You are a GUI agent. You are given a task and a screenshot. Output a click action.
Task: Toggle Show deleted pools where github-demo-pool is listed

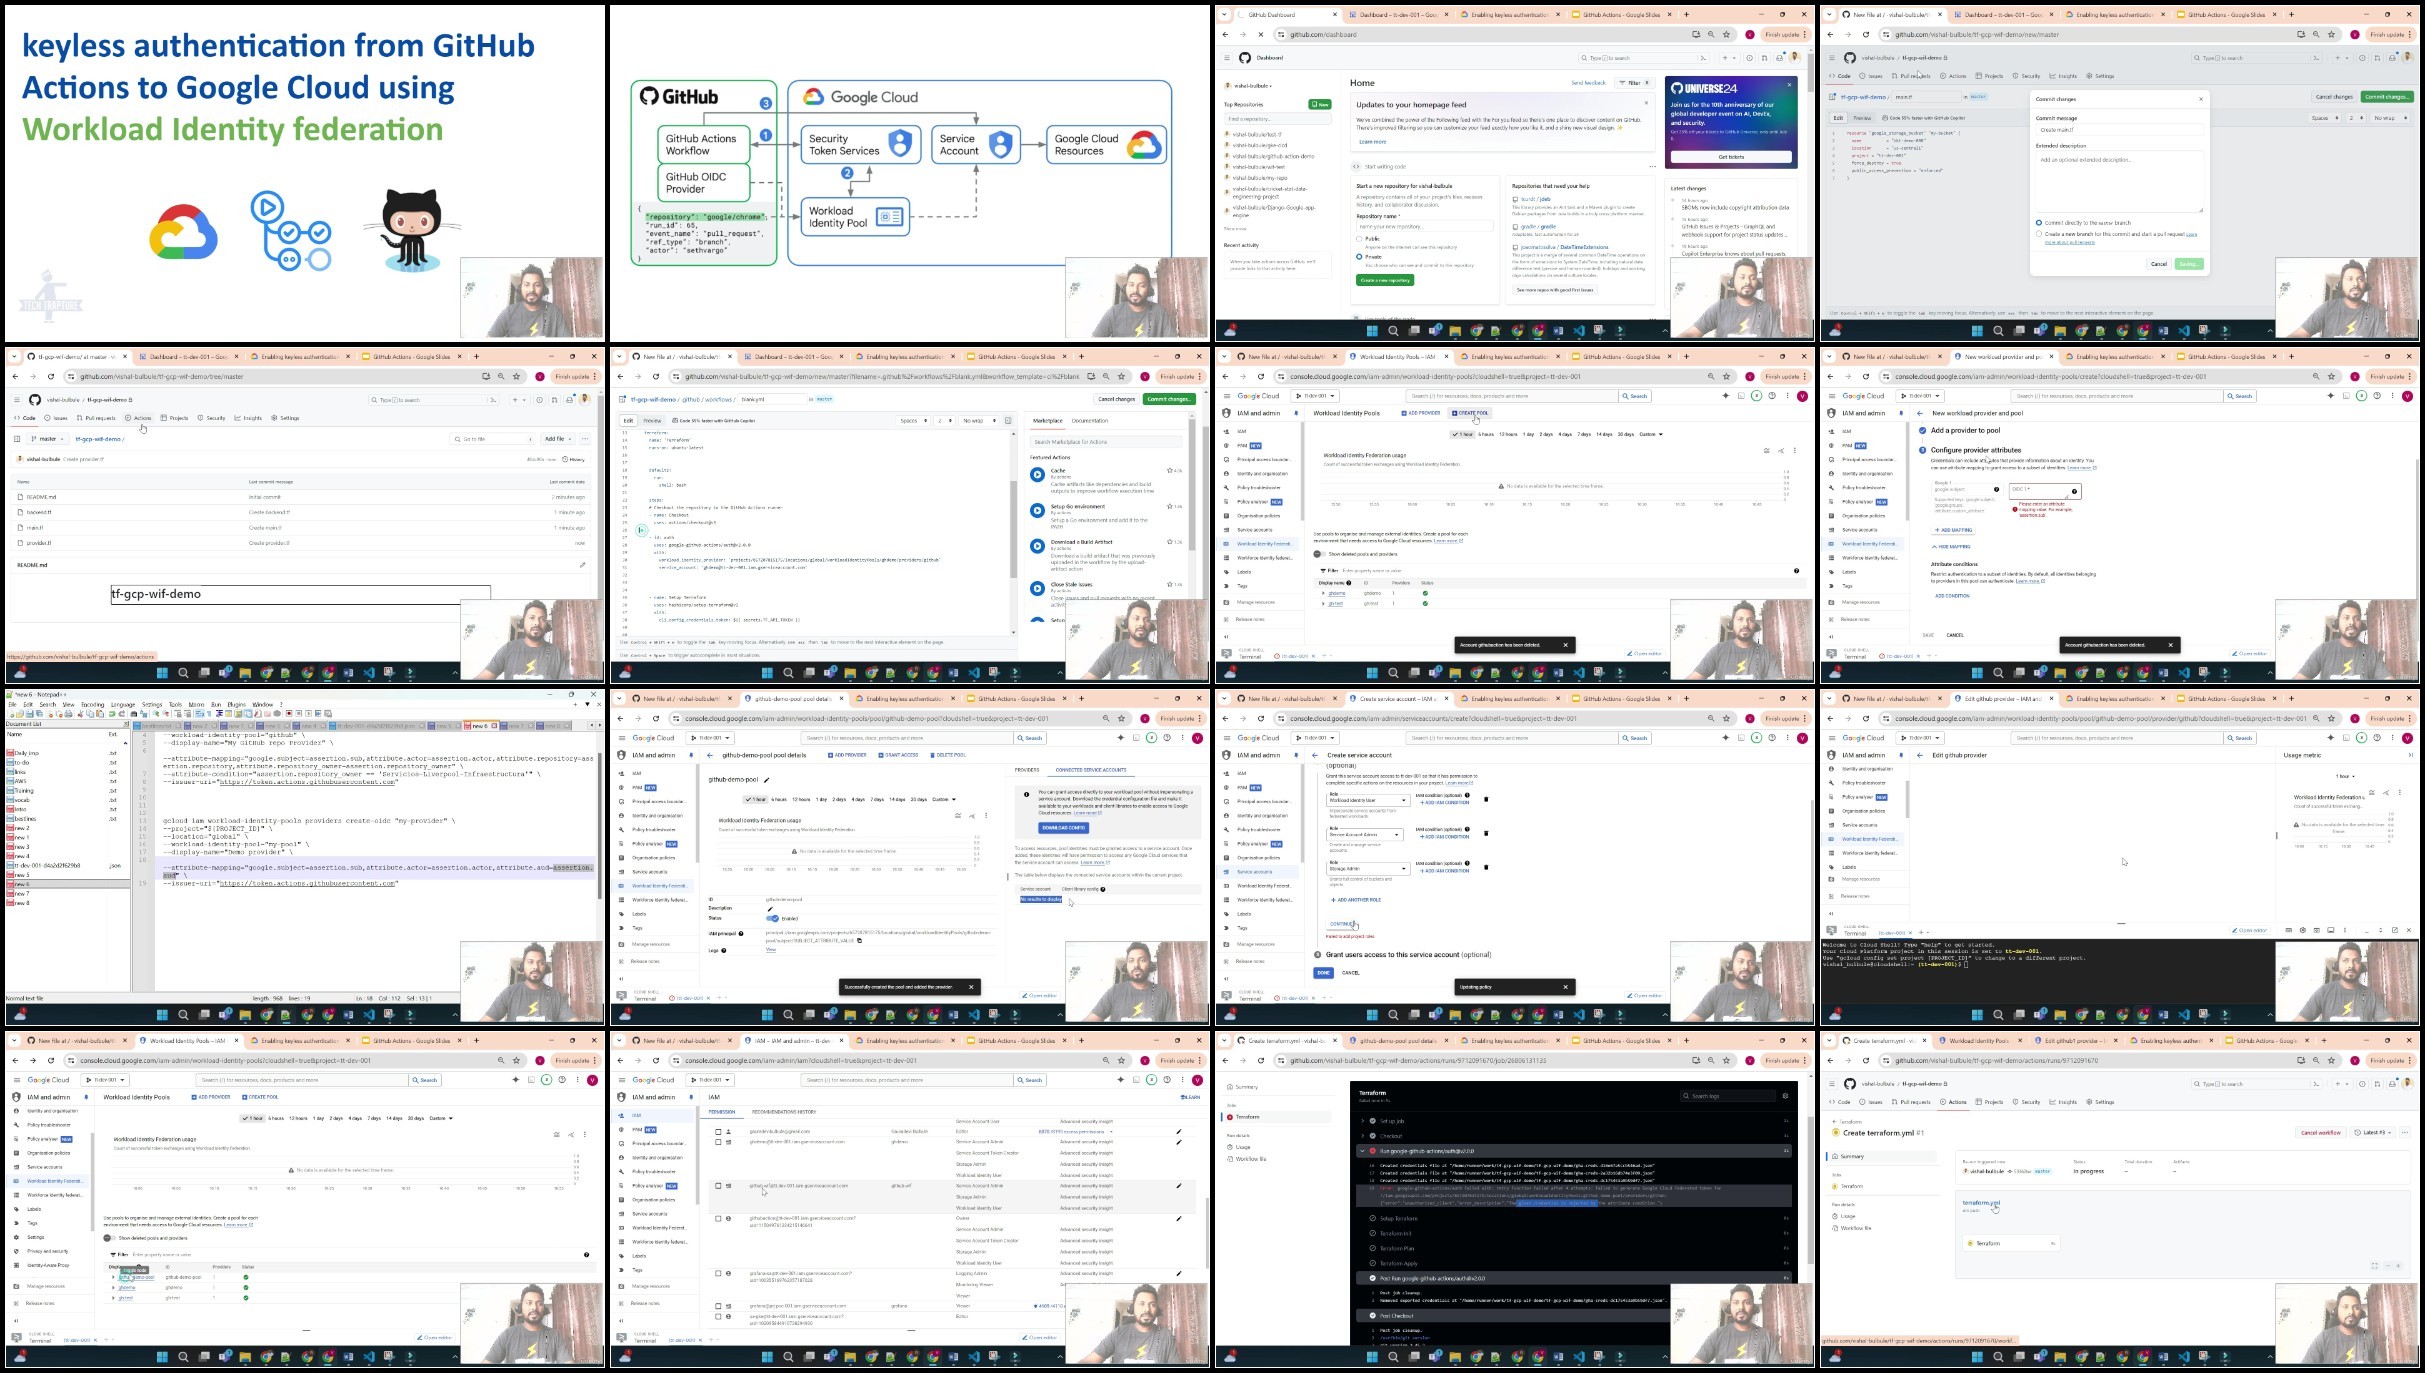click(x=109, y=1238)
